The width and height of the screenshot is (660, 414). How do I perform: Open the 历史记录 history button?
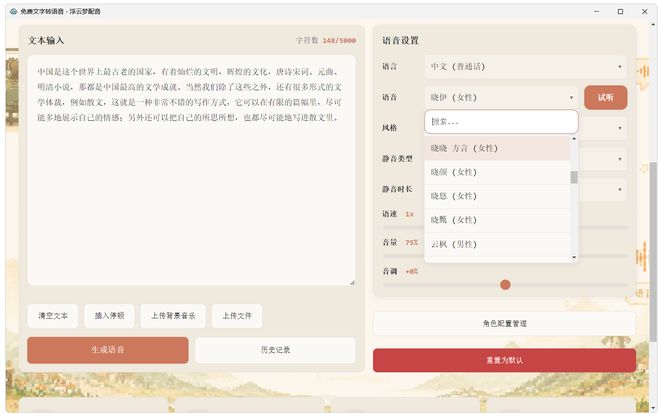coord(275,350)
